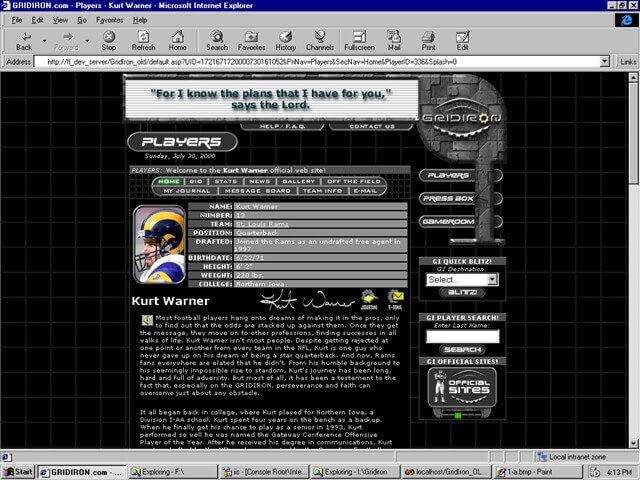Switch to Exploring - F:\ taskbar window
This screenshot has width=640, height=480.
pyautogui.click(x=173, y=472)
